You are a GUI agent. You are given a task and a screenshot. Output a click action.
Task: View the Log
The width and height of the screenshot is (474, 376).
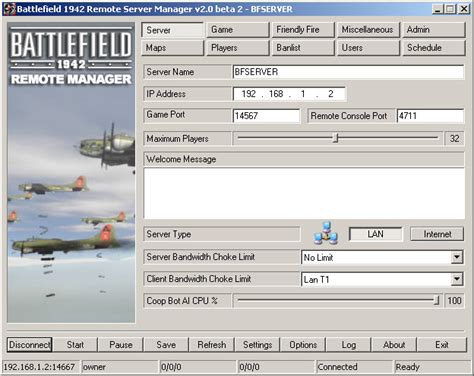click(349, 345)
